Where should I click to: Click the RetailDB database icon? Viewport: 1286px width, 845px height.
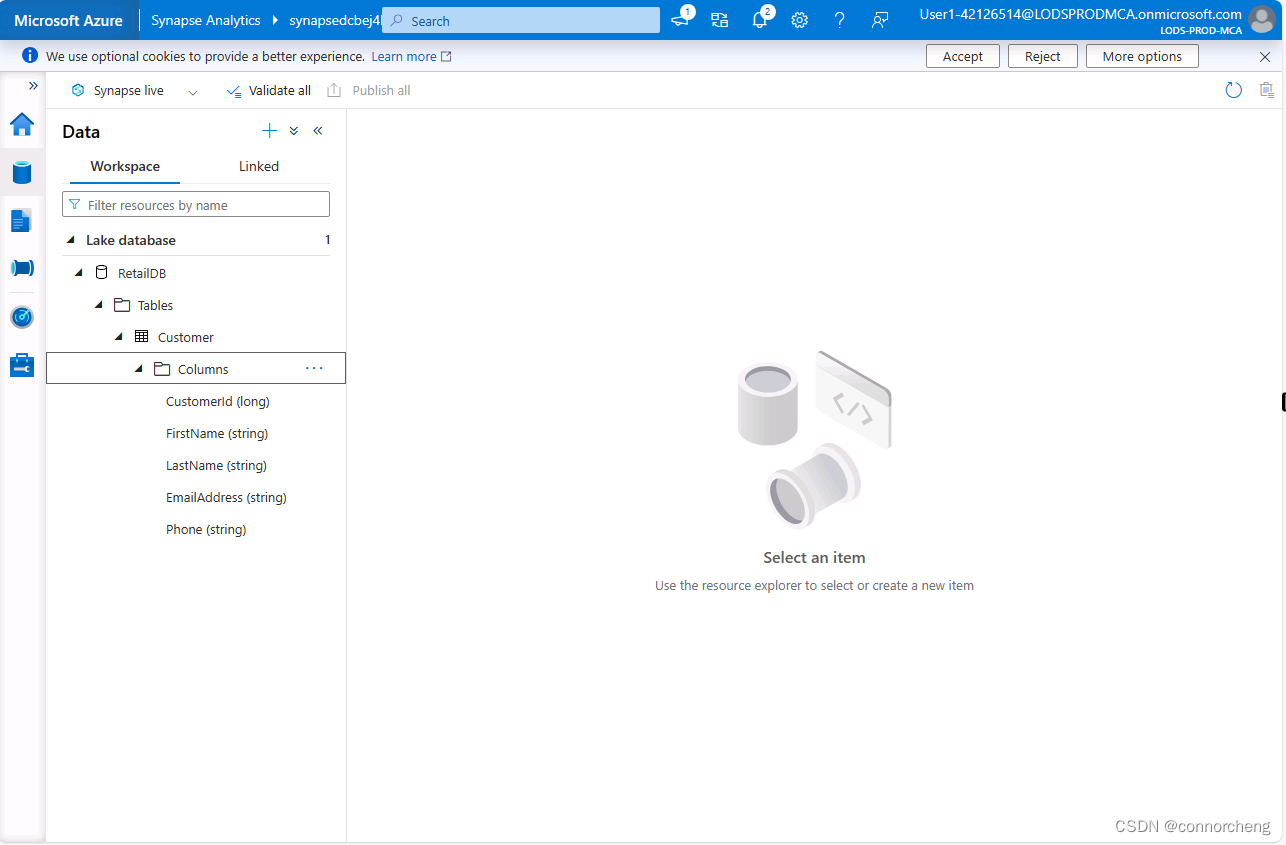coord(101,272)
